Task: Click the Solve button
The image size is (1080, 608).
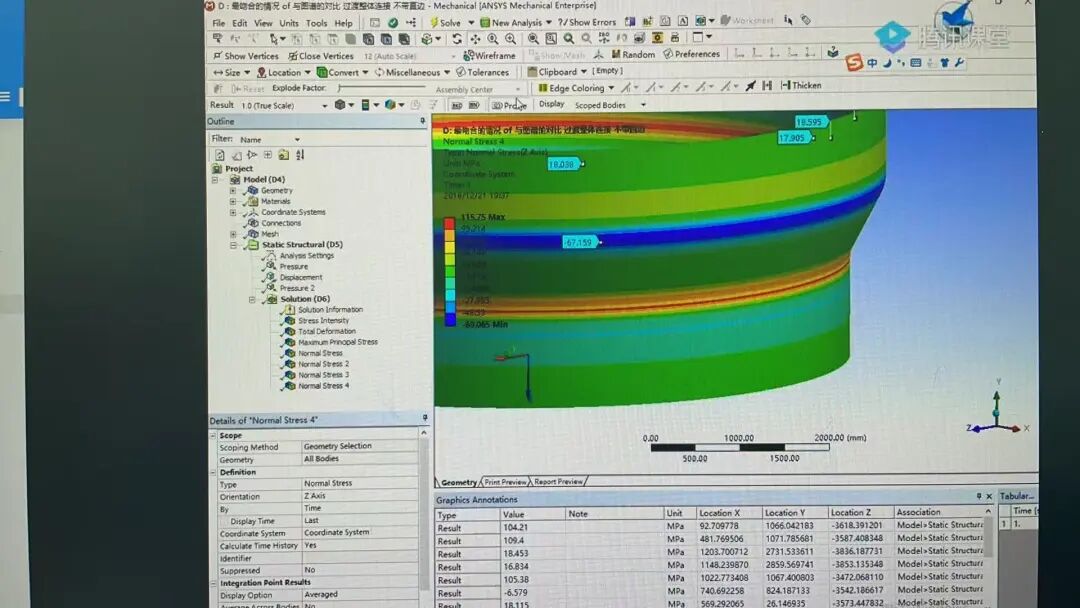Action: point(445,23)
